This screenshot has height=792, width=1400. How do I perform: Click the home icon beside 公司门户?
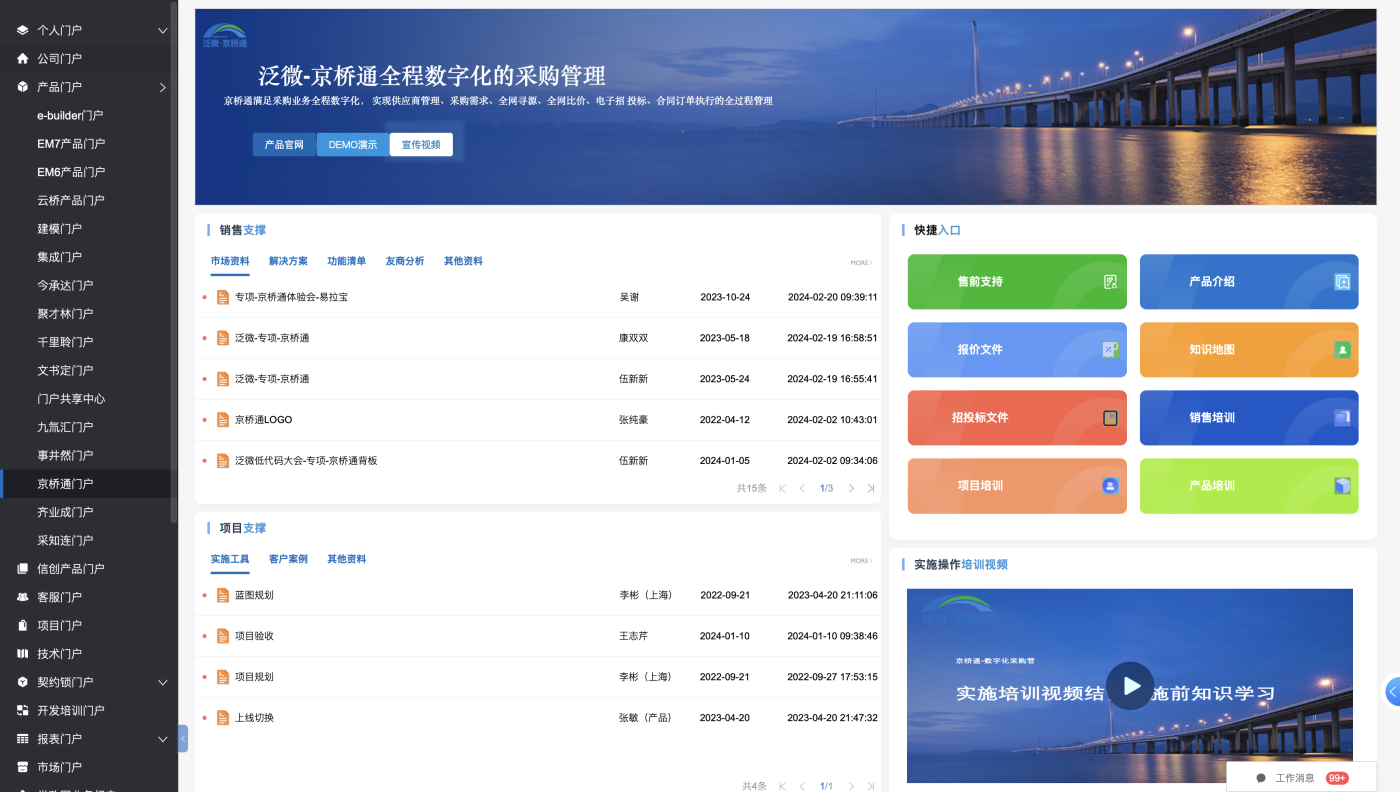tap(22, 59)
